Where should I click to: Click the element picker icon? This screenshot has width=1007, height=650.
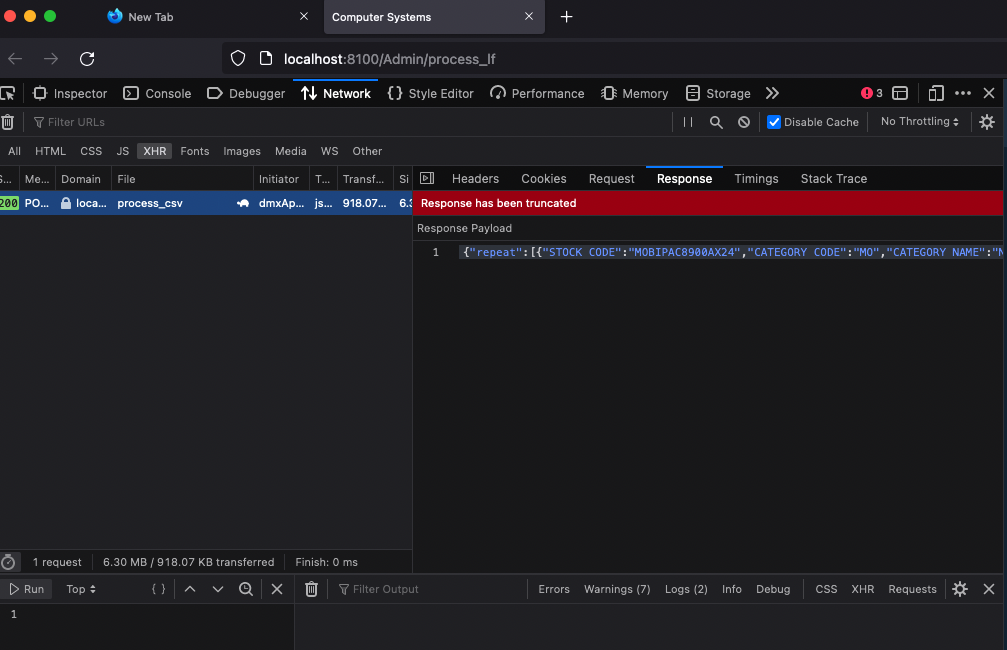point(8,94)
